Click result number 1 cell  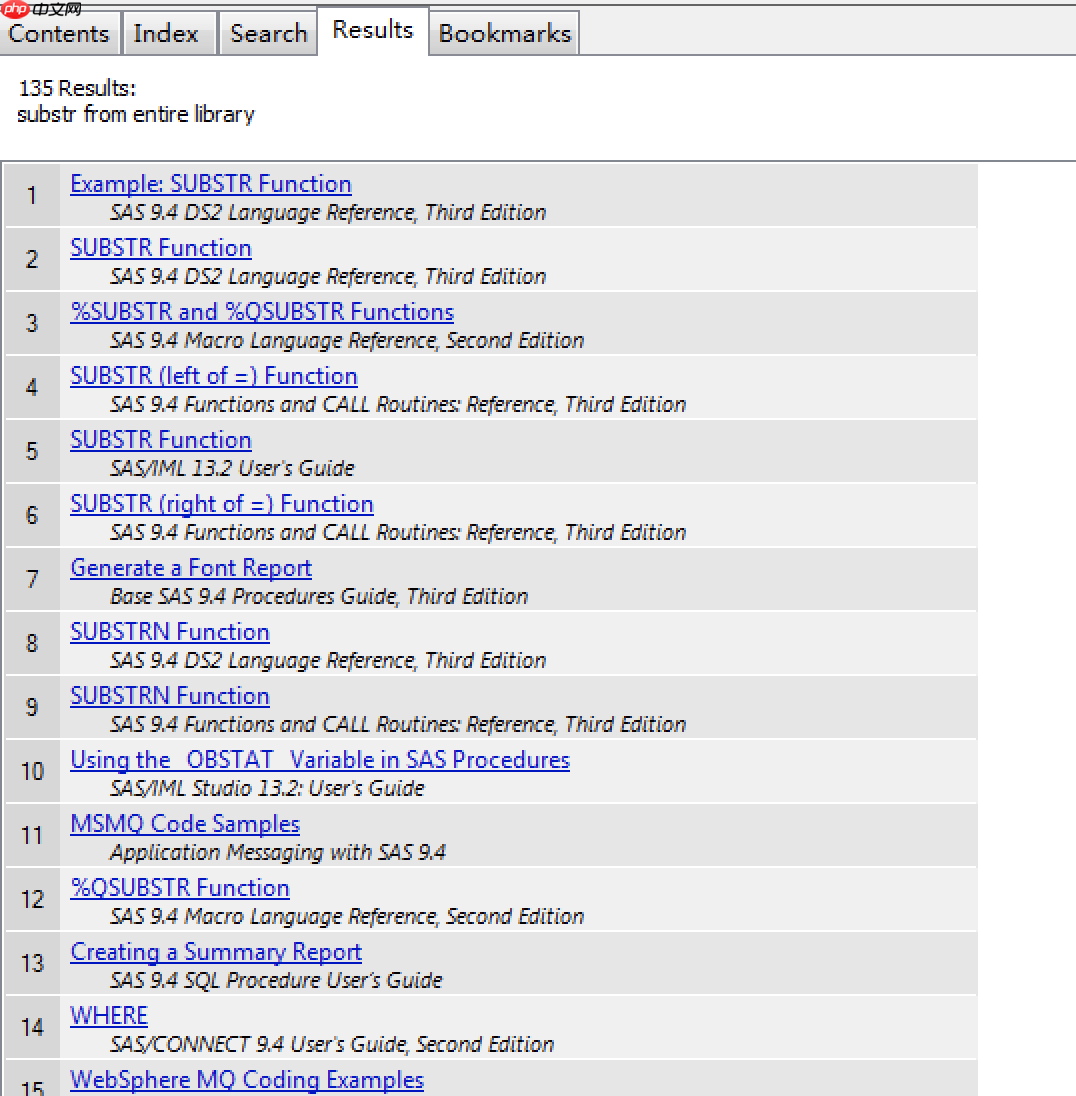(32, 196)
